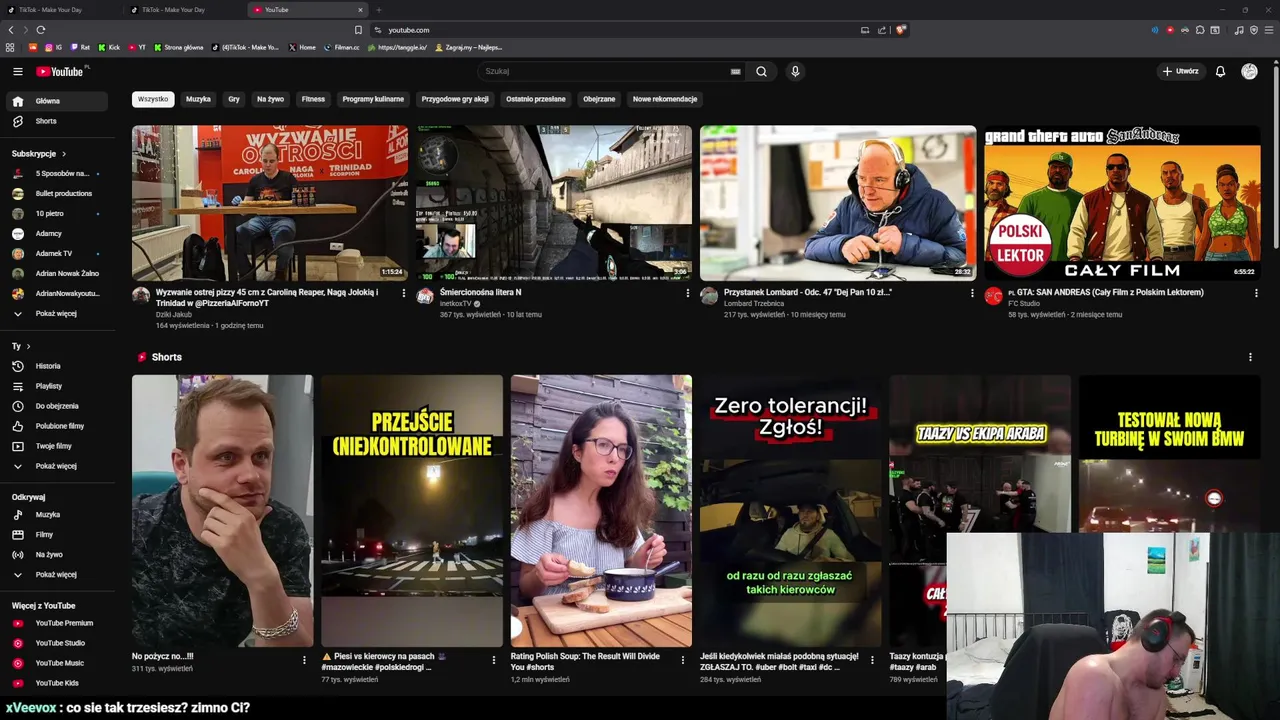Open options for No pożycz no short
The image size is (1280, 720).
(304, 660)
